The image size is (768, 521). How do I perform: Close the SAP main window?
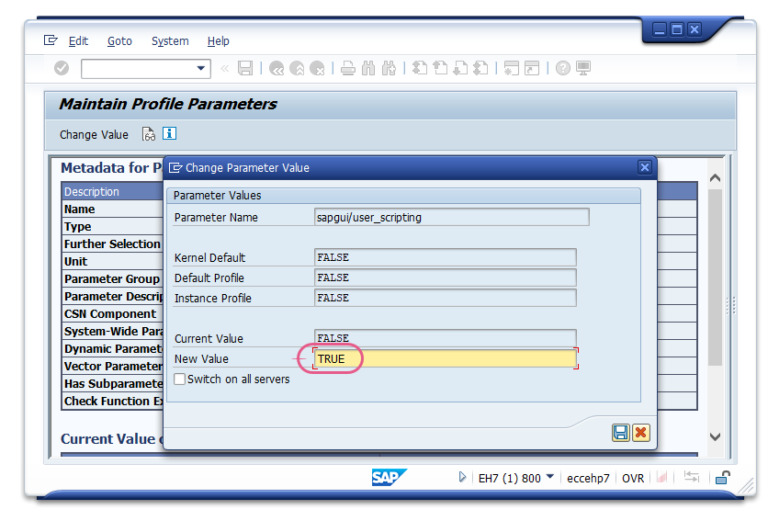tap(694, 29)
